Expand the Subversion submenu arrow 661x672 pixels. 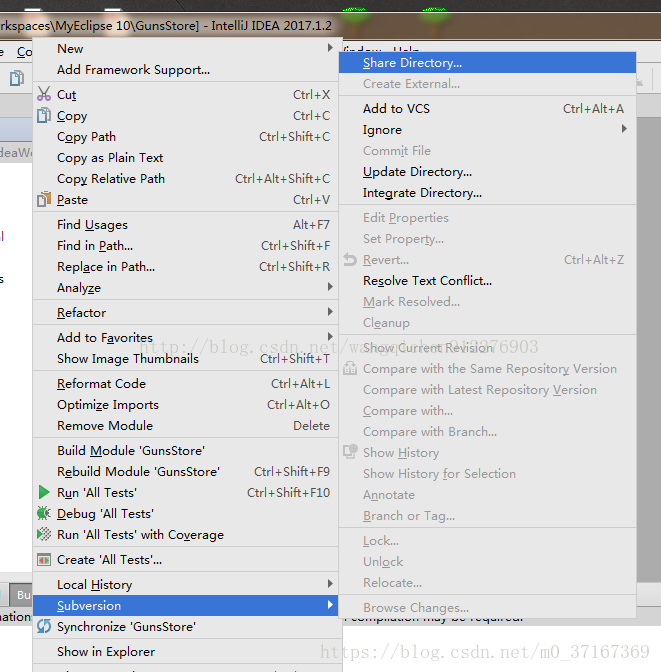(330, 605)
